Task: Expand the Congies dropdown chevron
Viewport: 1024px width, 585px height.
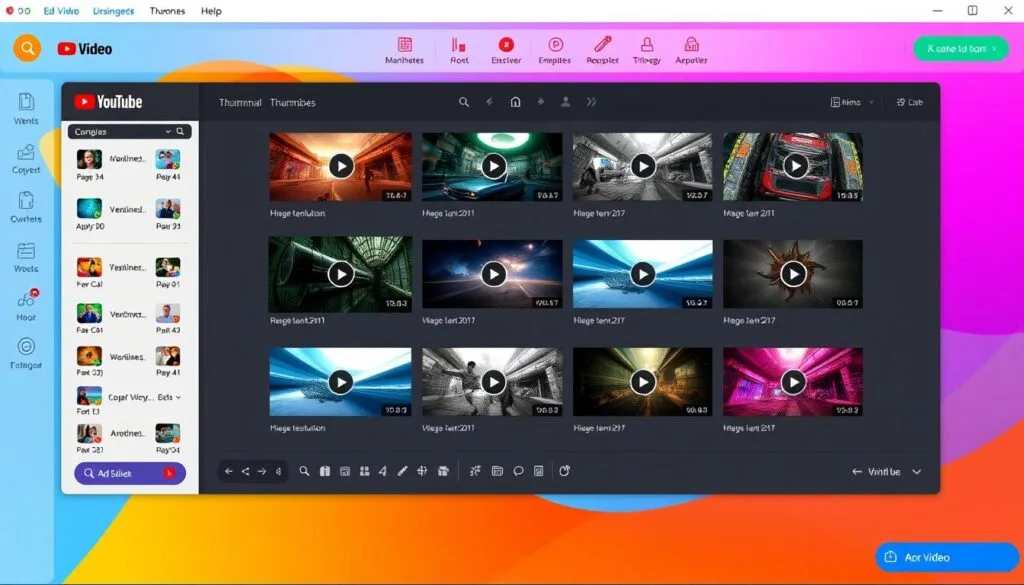Action: (168, 132)
